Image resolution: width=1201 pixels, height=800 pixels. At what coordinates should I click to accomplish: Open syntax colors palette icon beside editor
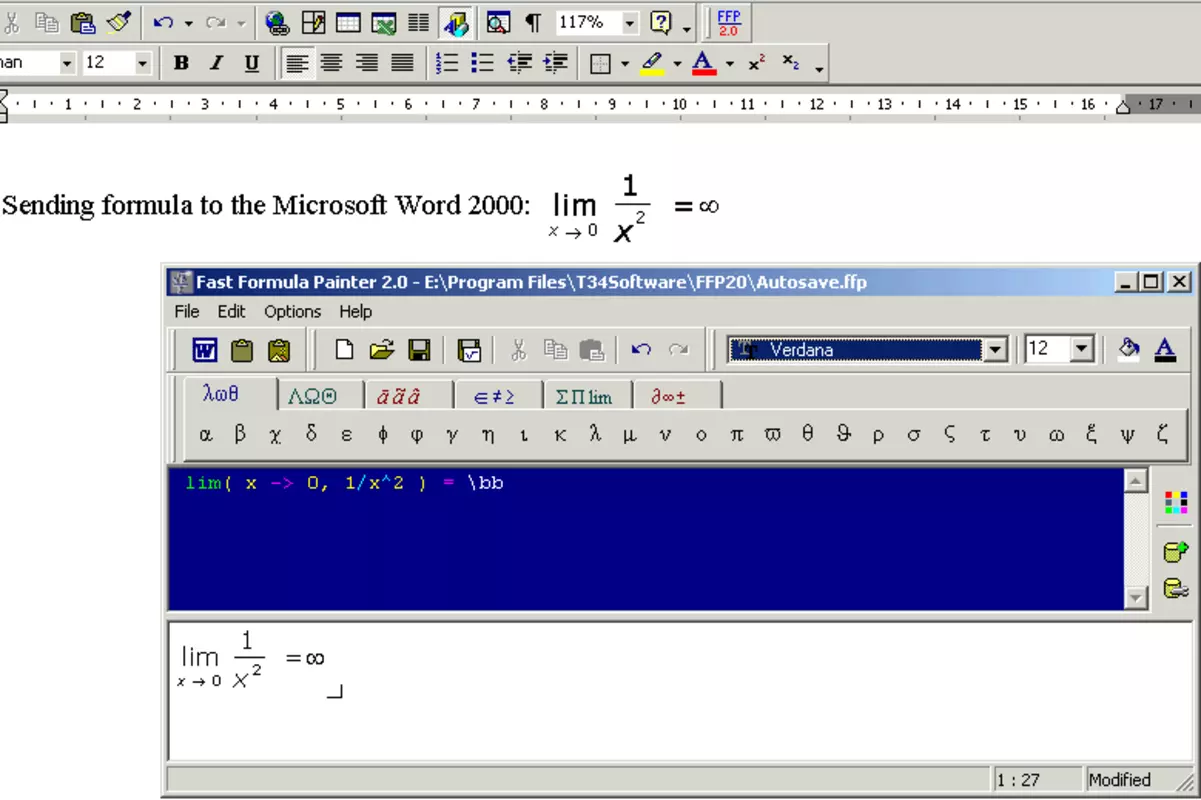[x=1176, y=503]
